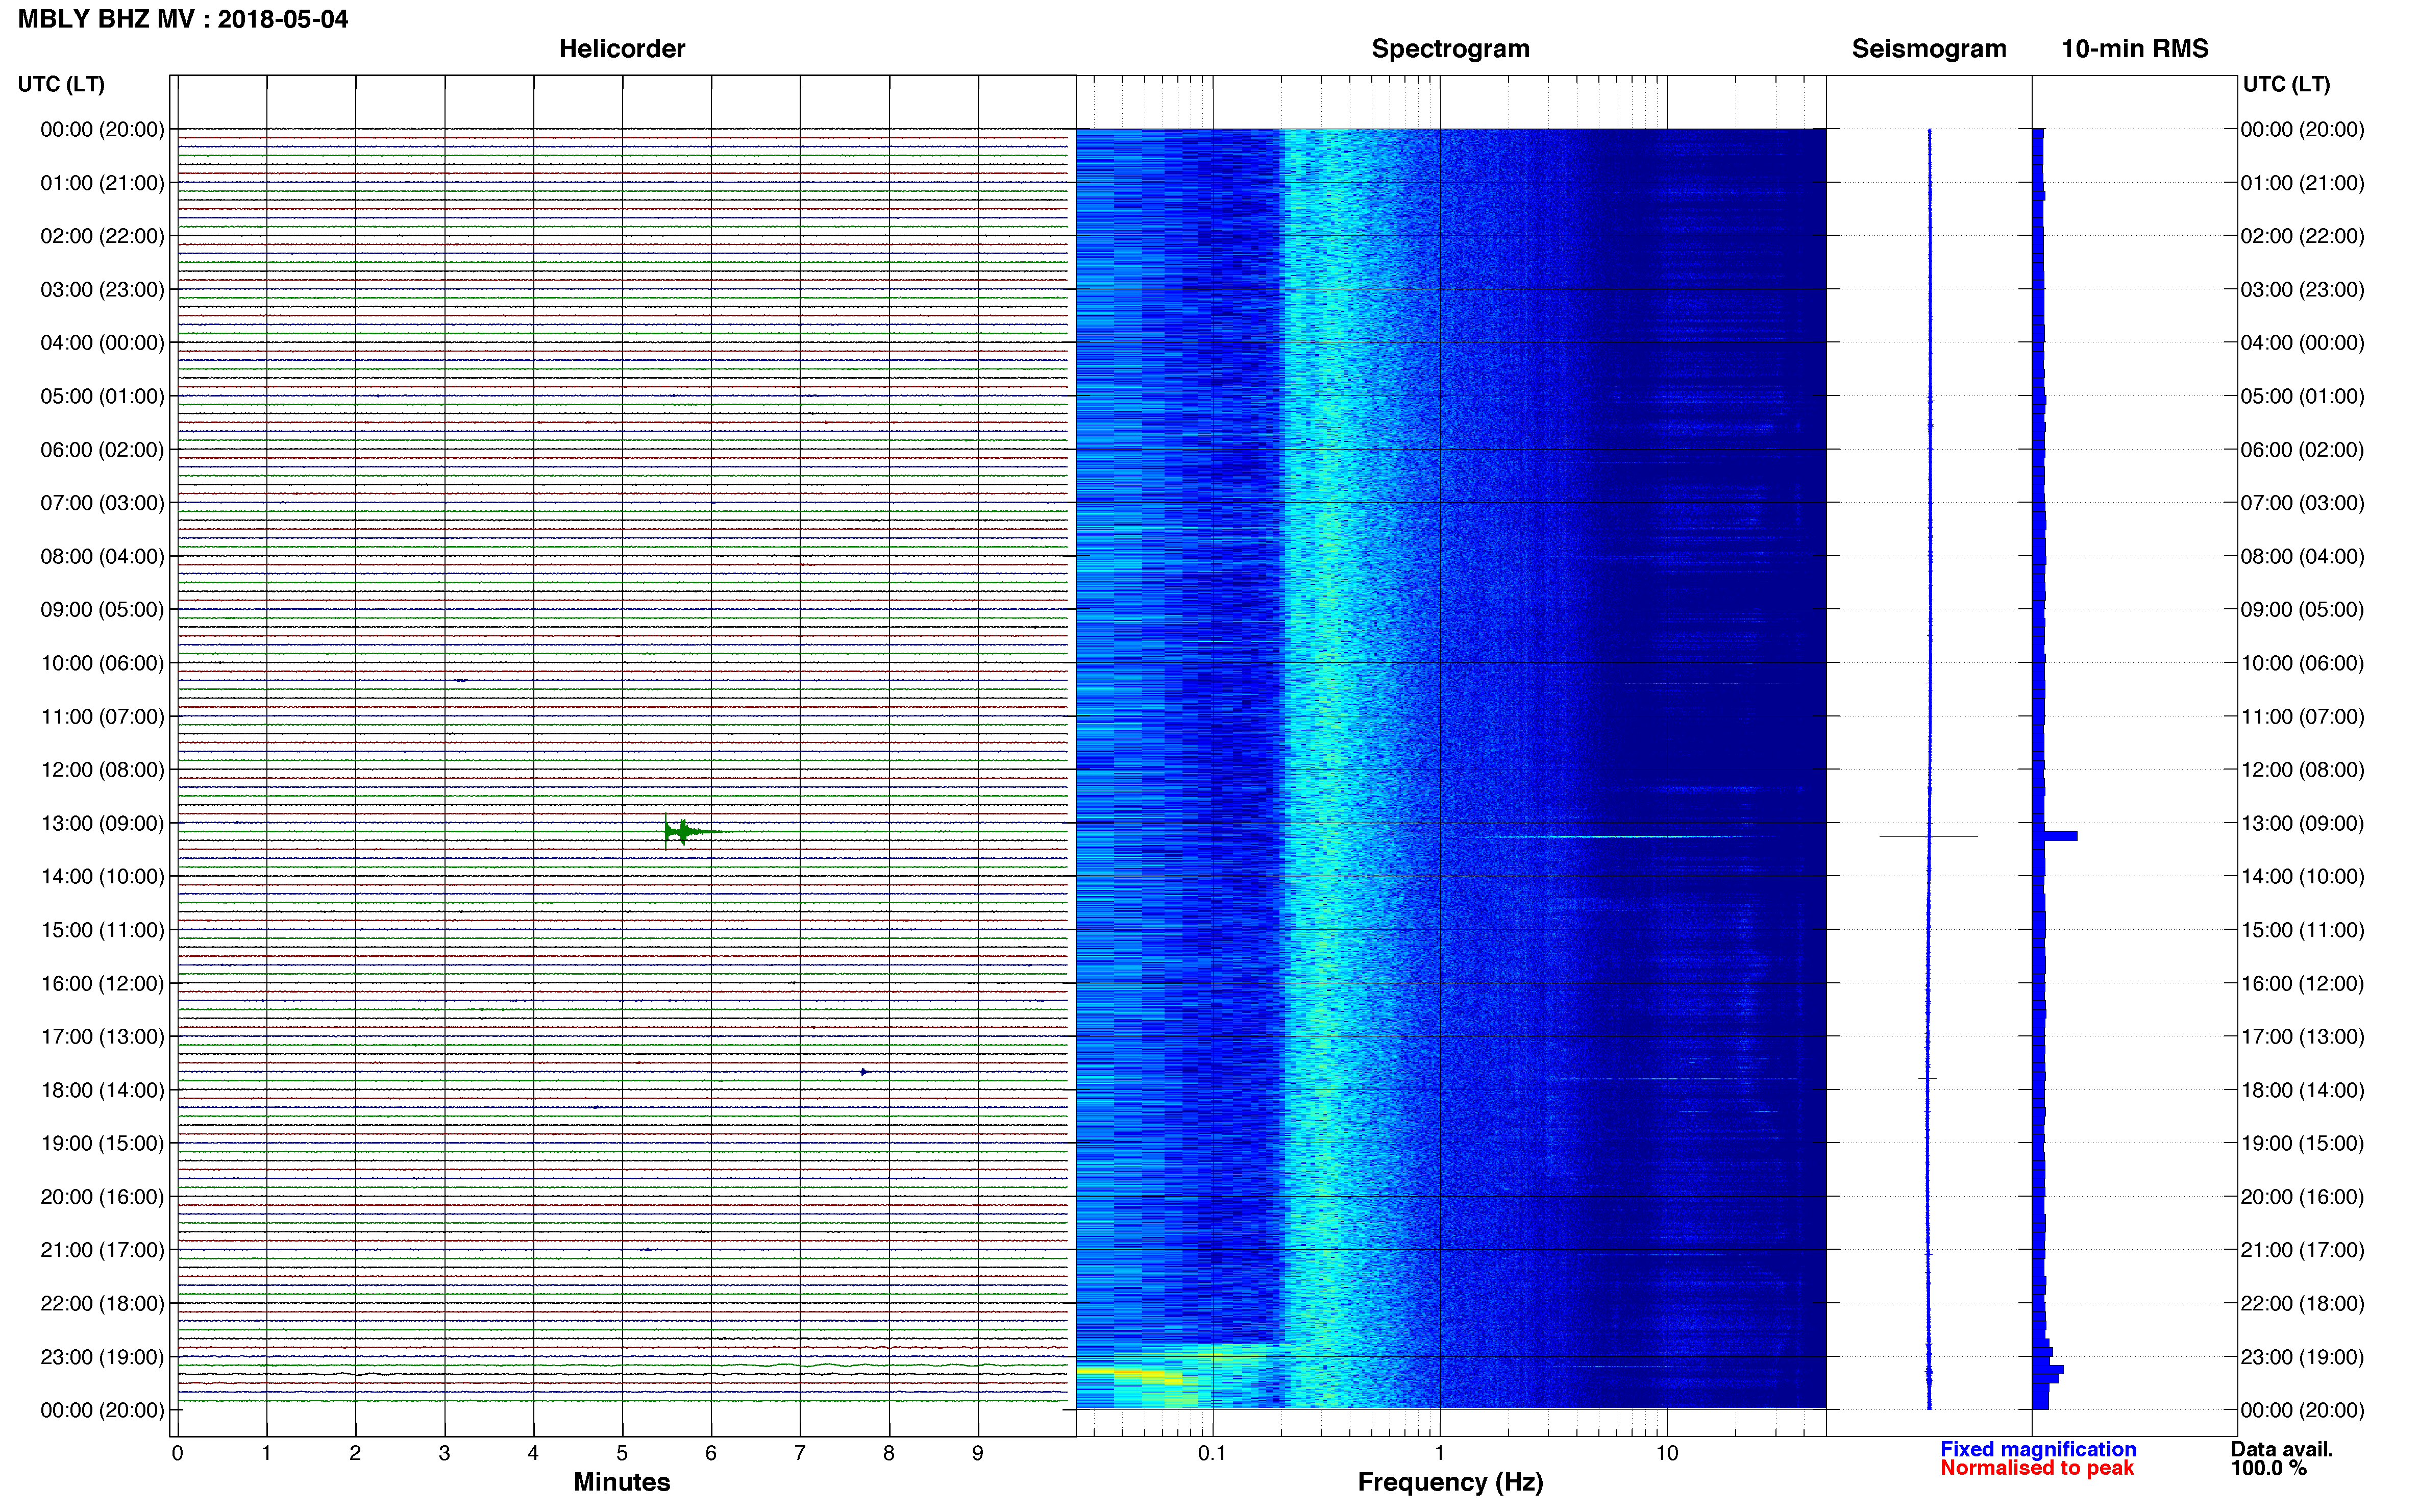Click the left axis label "18:00 (14:00)"

click(x=102, y=1090)
